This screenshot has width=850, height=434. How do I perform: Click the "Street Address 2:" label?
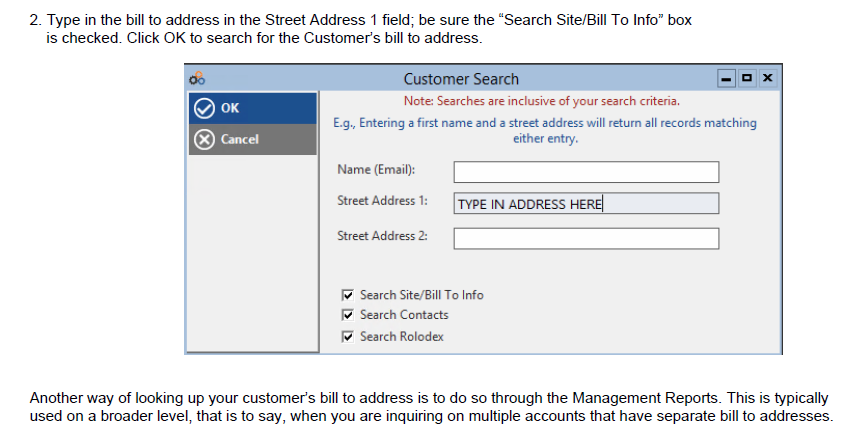pyautogui.click(x=382, y=235)
